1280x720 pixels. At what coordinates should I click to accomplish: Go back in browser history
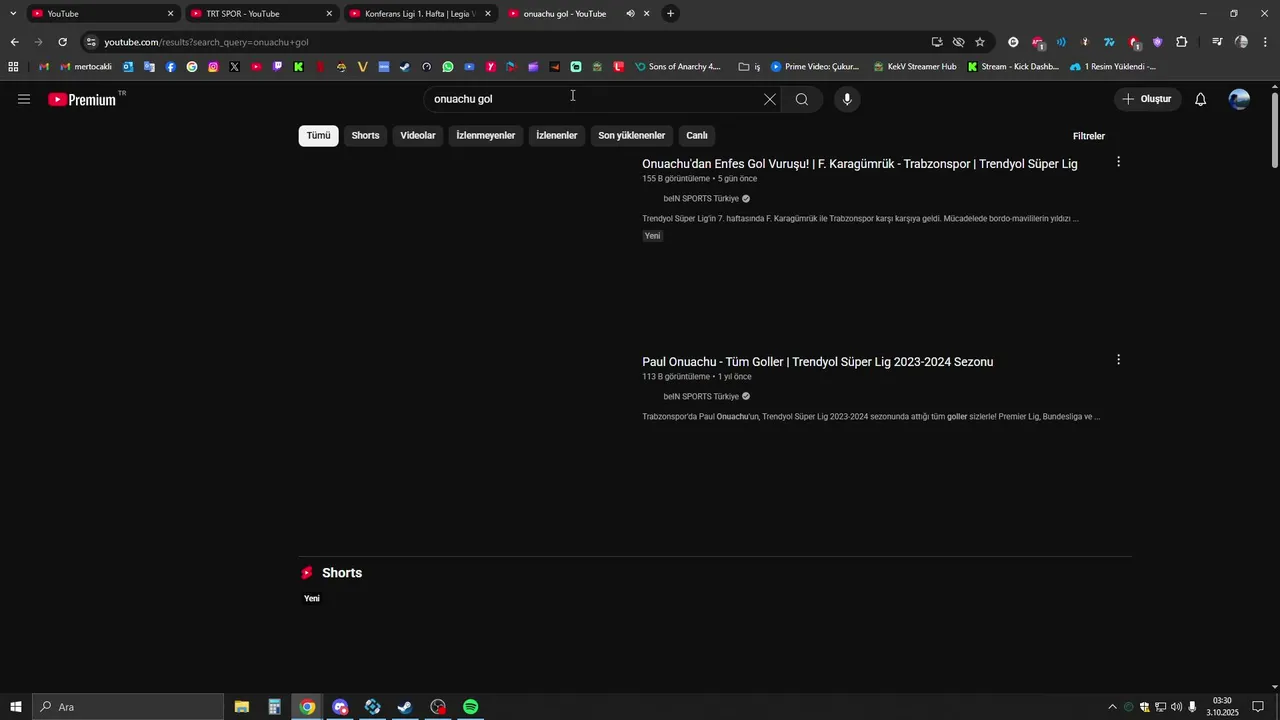tap(14, 42)
